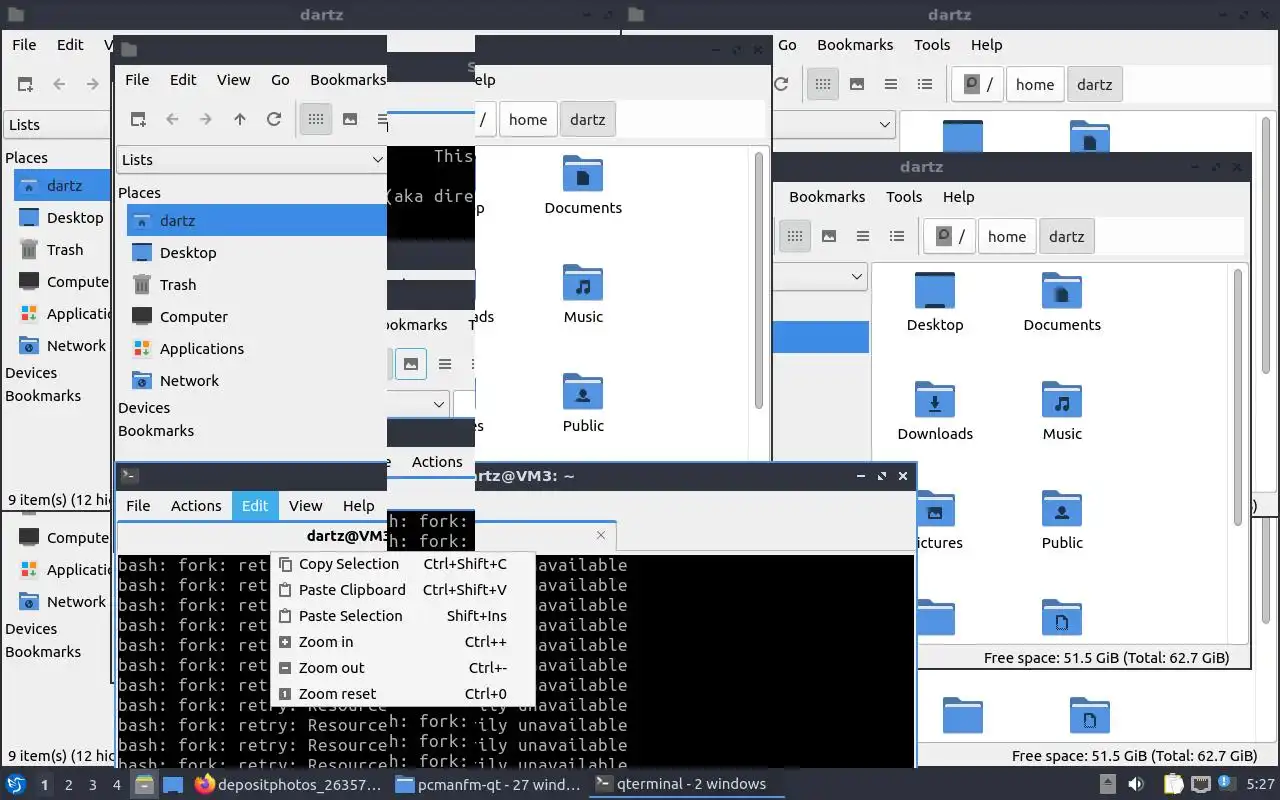
Task: Open Downloads folder in lower-right dartz window
Action: (x=935, y=411)
